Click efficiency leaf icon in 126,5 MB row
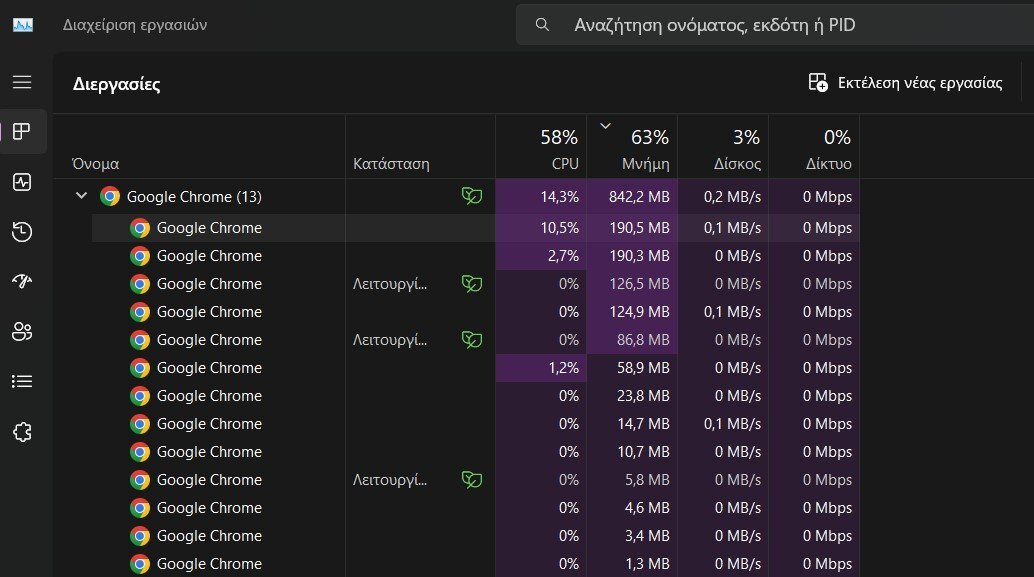1034x577 pixels. pyautogui.click(x=471, y=284)
